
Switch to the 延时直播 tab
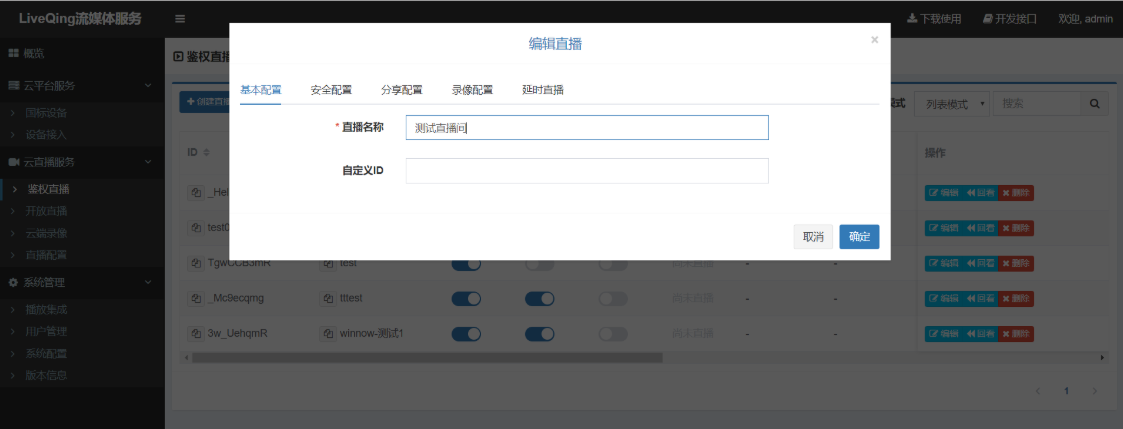point(543,90)
